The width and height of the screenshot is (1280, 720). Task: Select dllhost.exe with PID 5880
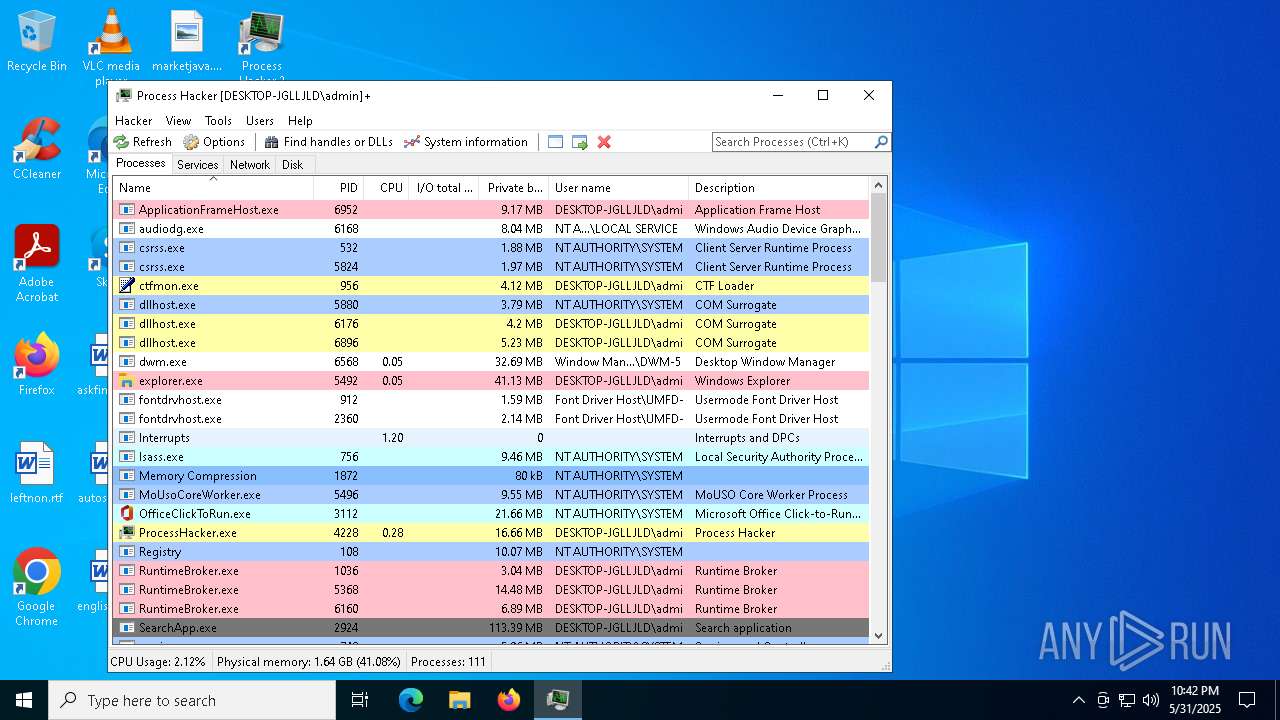point(491,305)
